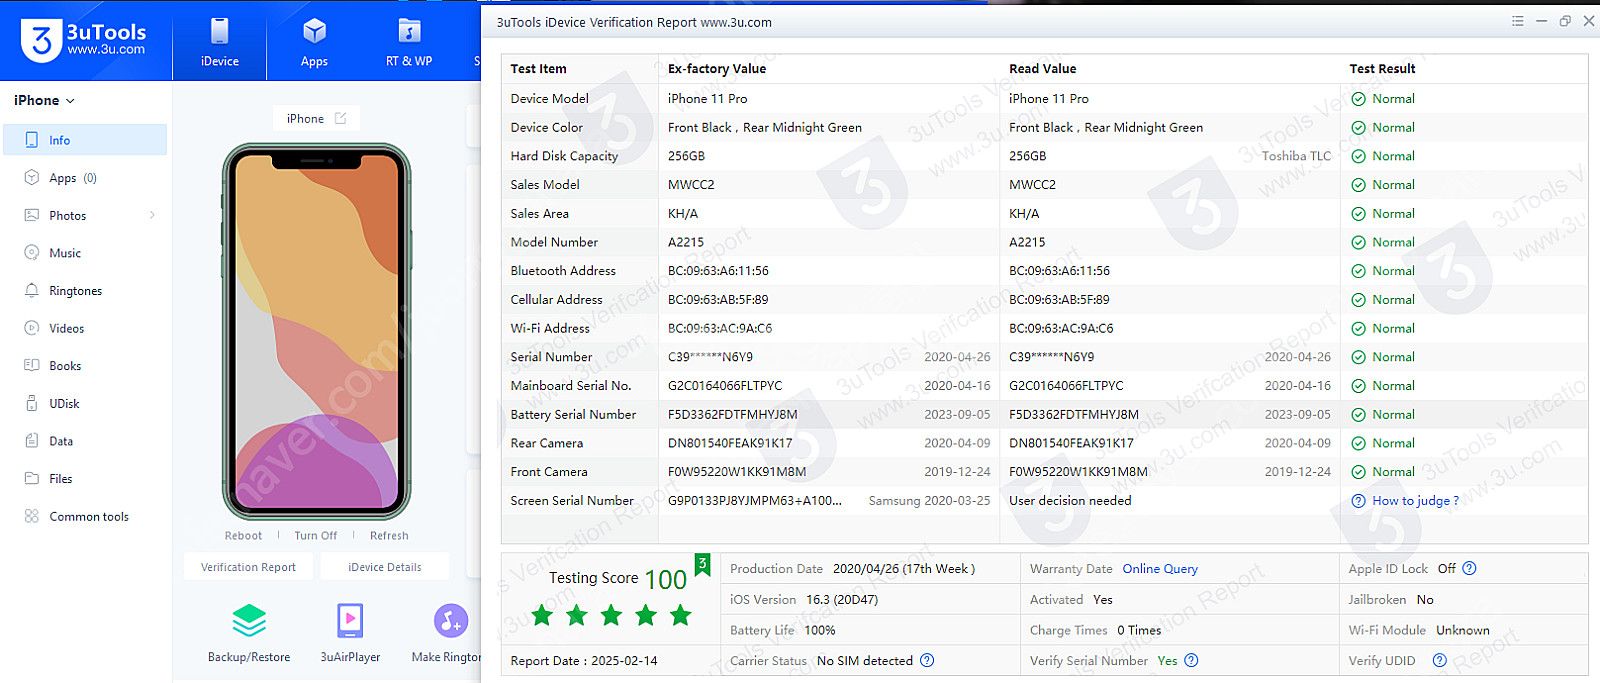This screenshot has width=1600, height=683.
Task: Click the Online Query warranty link
Action: (x=1160, y=569)
